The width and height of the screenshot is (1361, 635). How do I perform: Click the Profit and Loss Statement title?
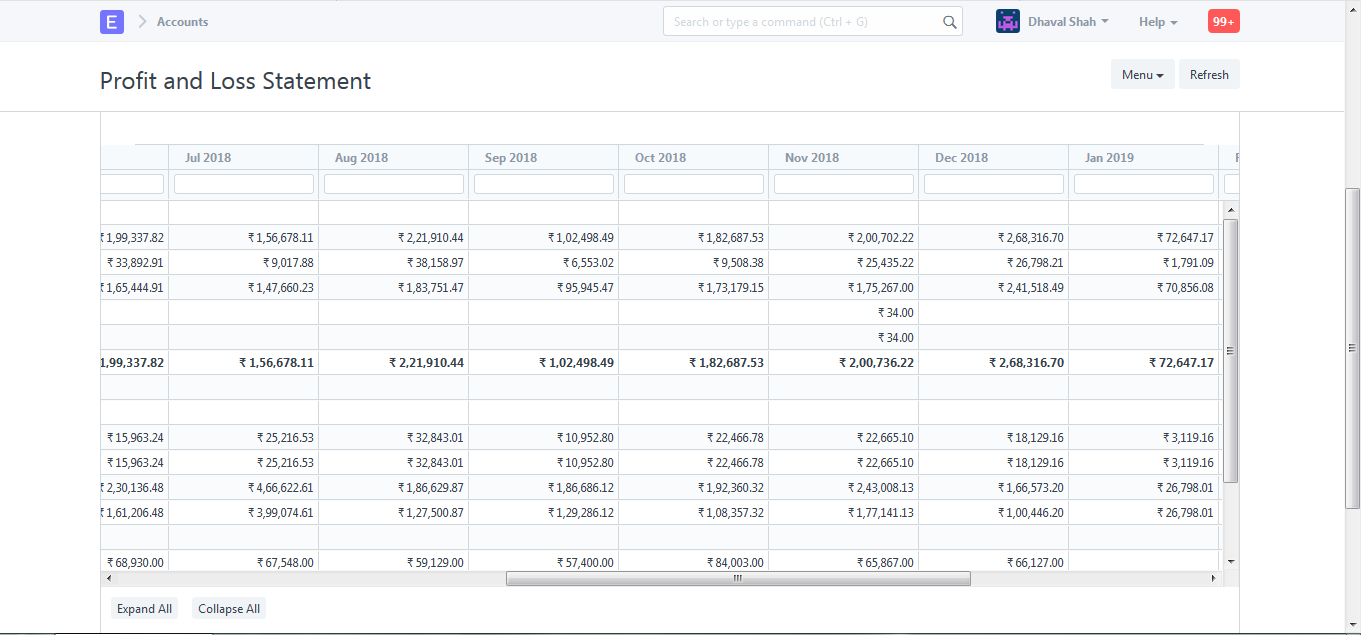pyautogui.click(x=235, y=81)
